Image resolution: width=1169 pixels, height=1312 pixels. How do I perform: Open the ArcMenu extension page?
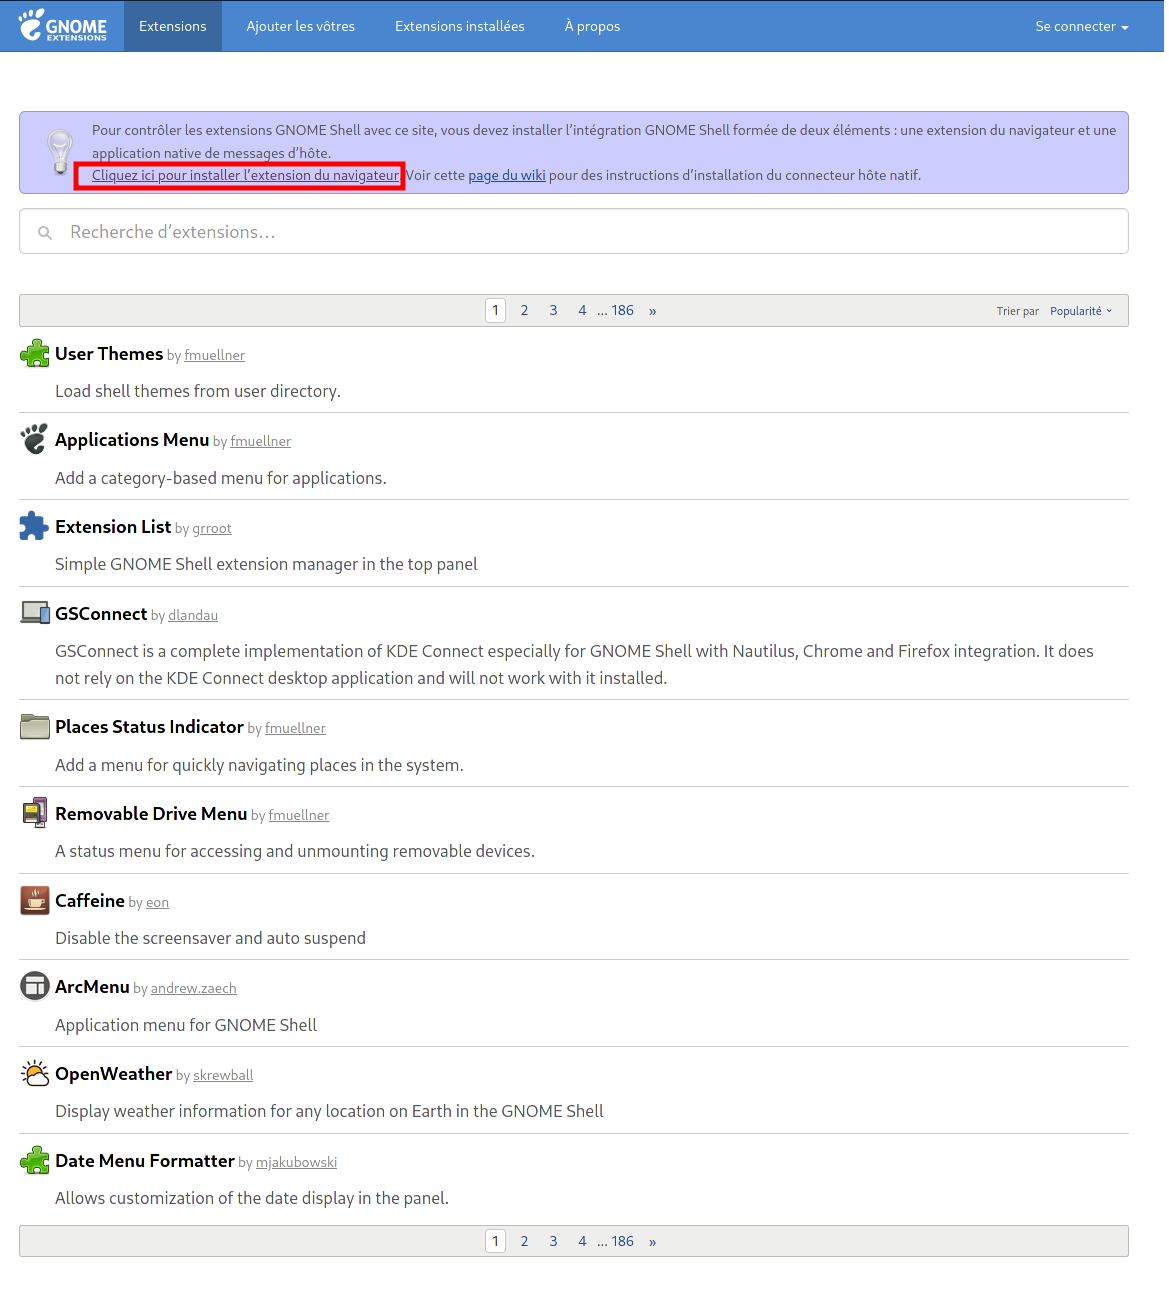pos(92,987)
